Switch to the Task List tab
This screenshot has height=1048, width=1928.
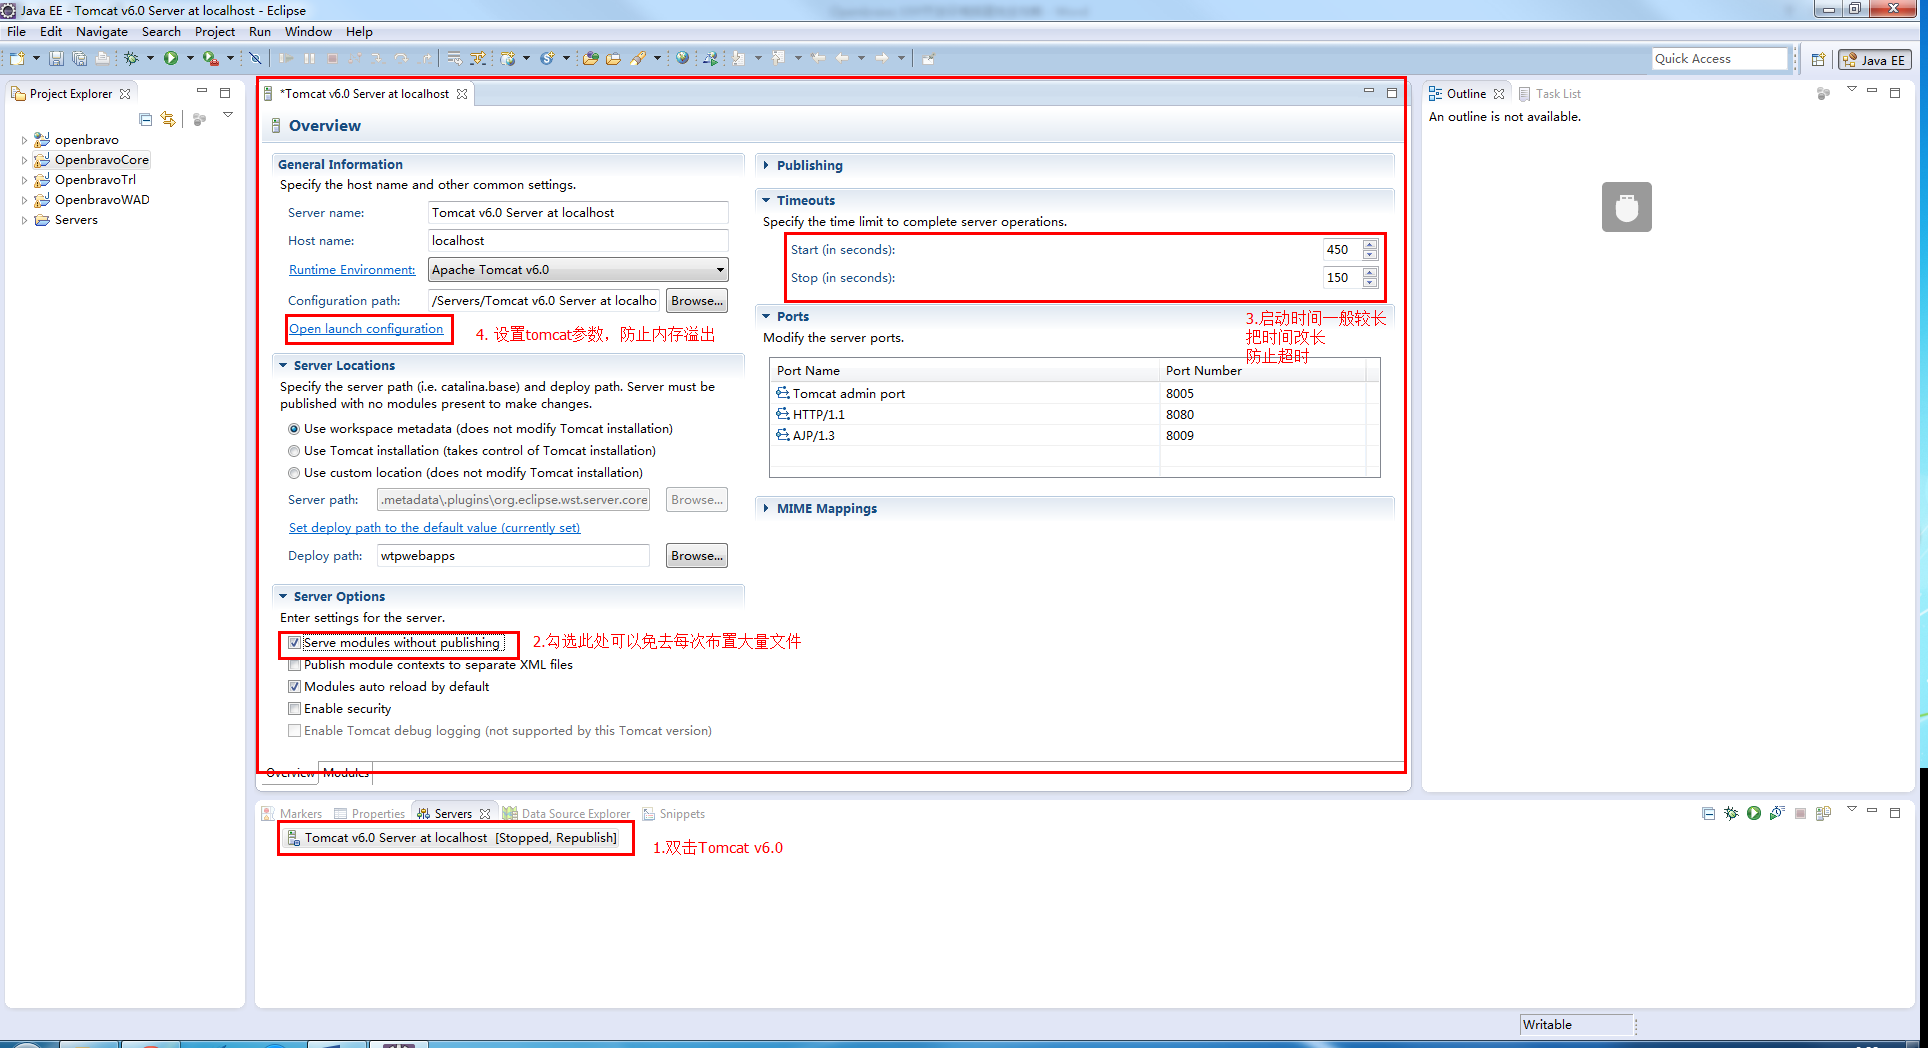tap(1550, 94)
